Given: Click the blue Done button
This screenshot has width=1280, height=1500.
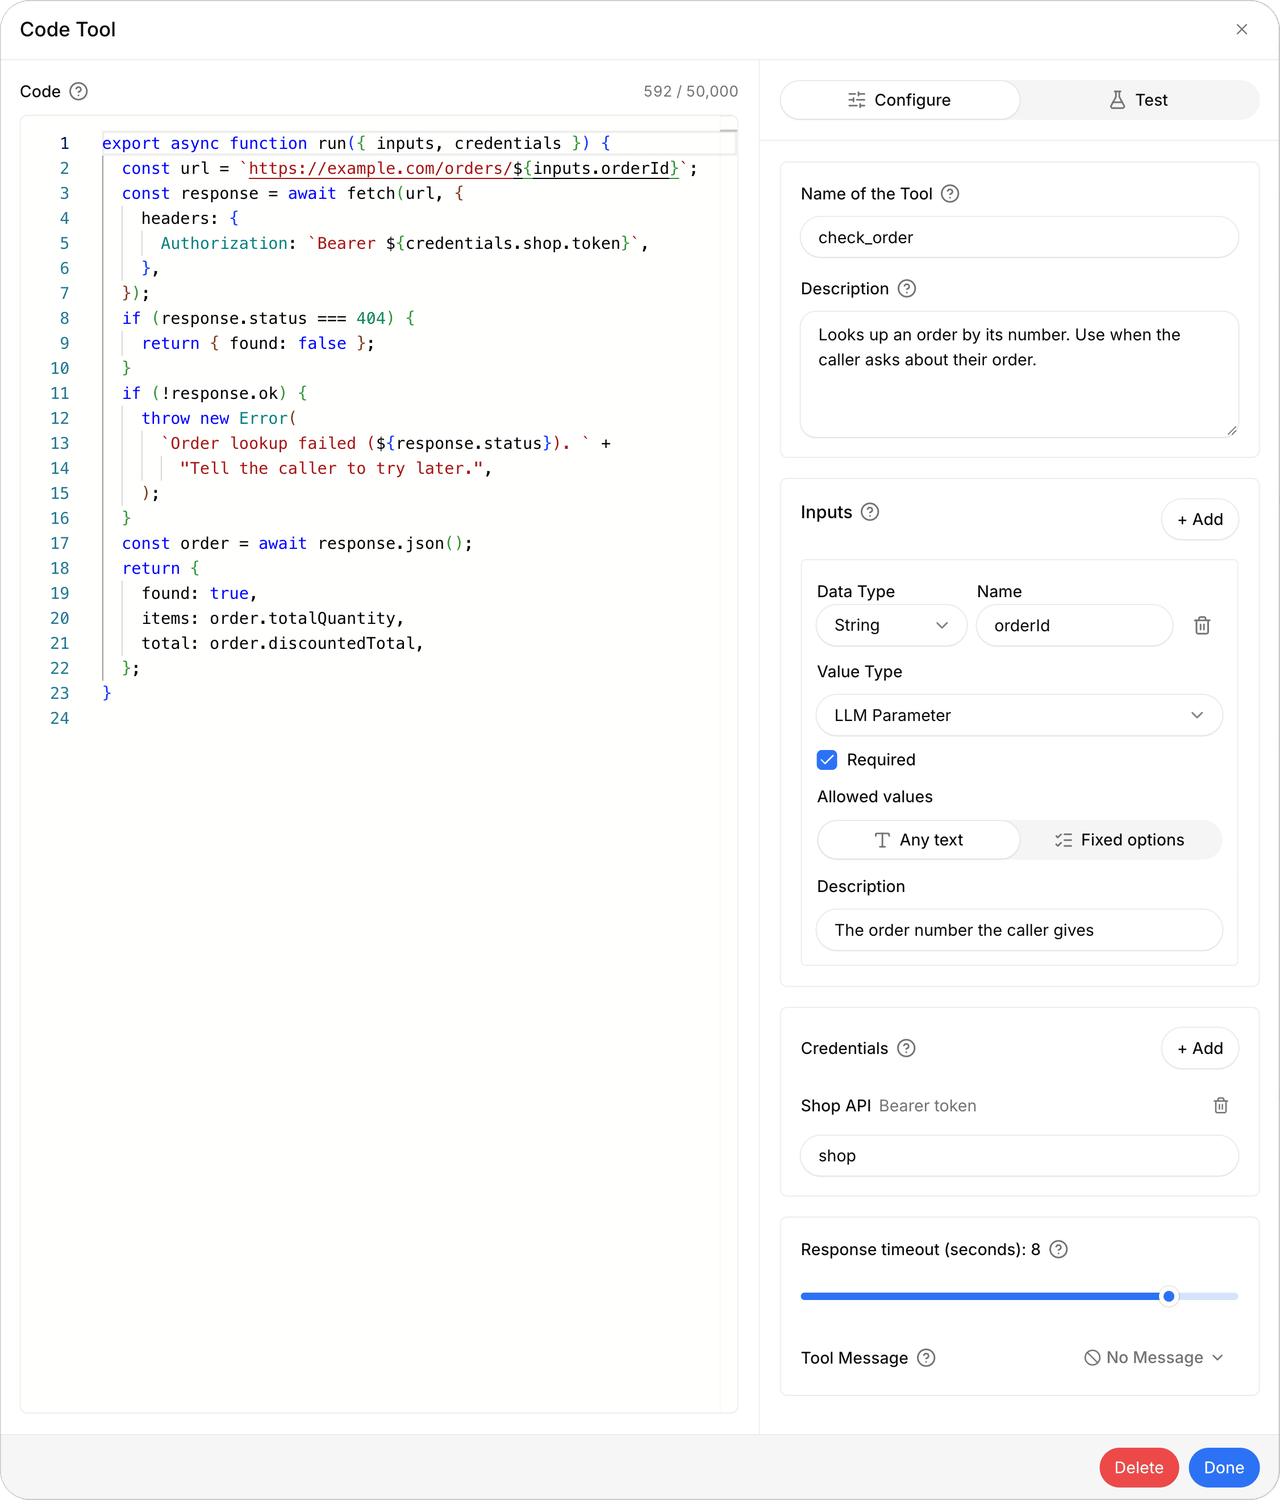Looking at the screenshot, I should (x=1224, y=1468).
